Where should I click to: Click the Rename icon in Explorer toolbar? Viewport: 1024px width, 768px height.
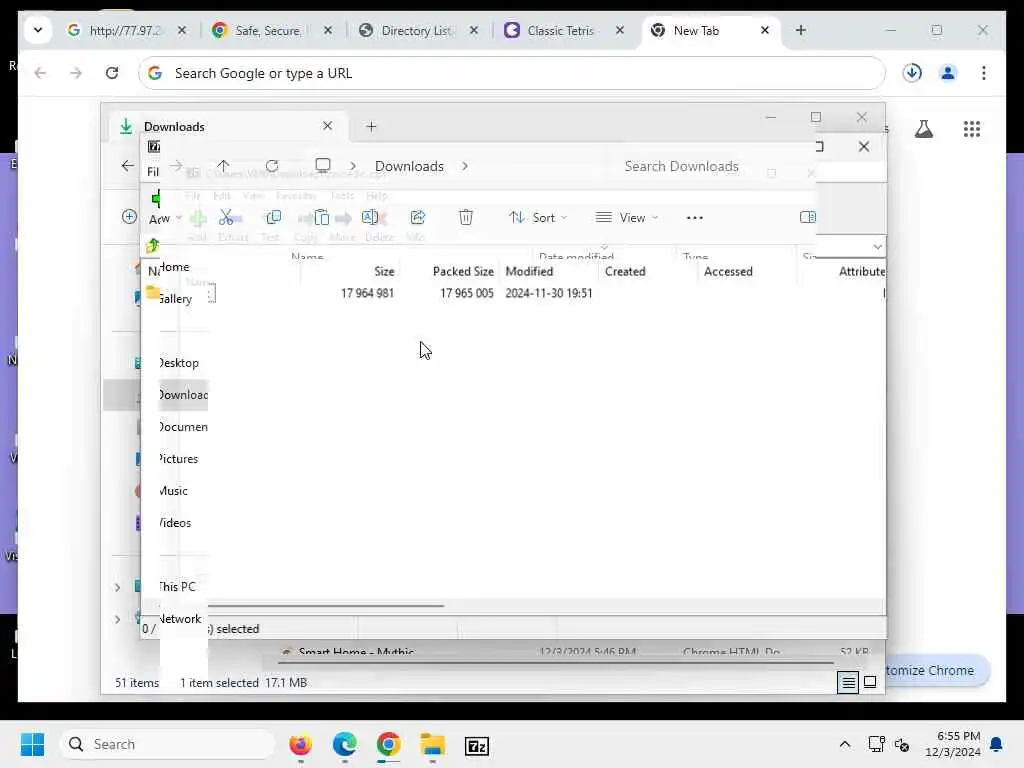tap(370, 217)
